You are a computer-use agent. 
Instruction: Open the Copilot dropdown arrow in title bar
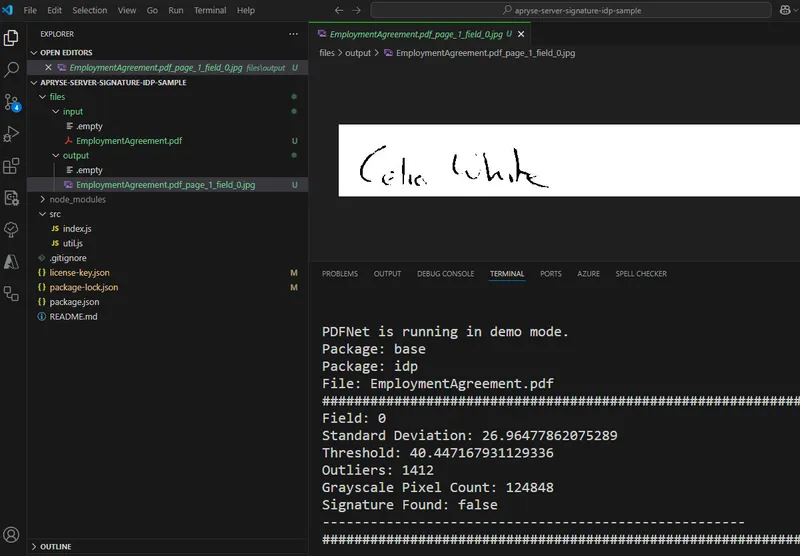click(x=796, y=10)
